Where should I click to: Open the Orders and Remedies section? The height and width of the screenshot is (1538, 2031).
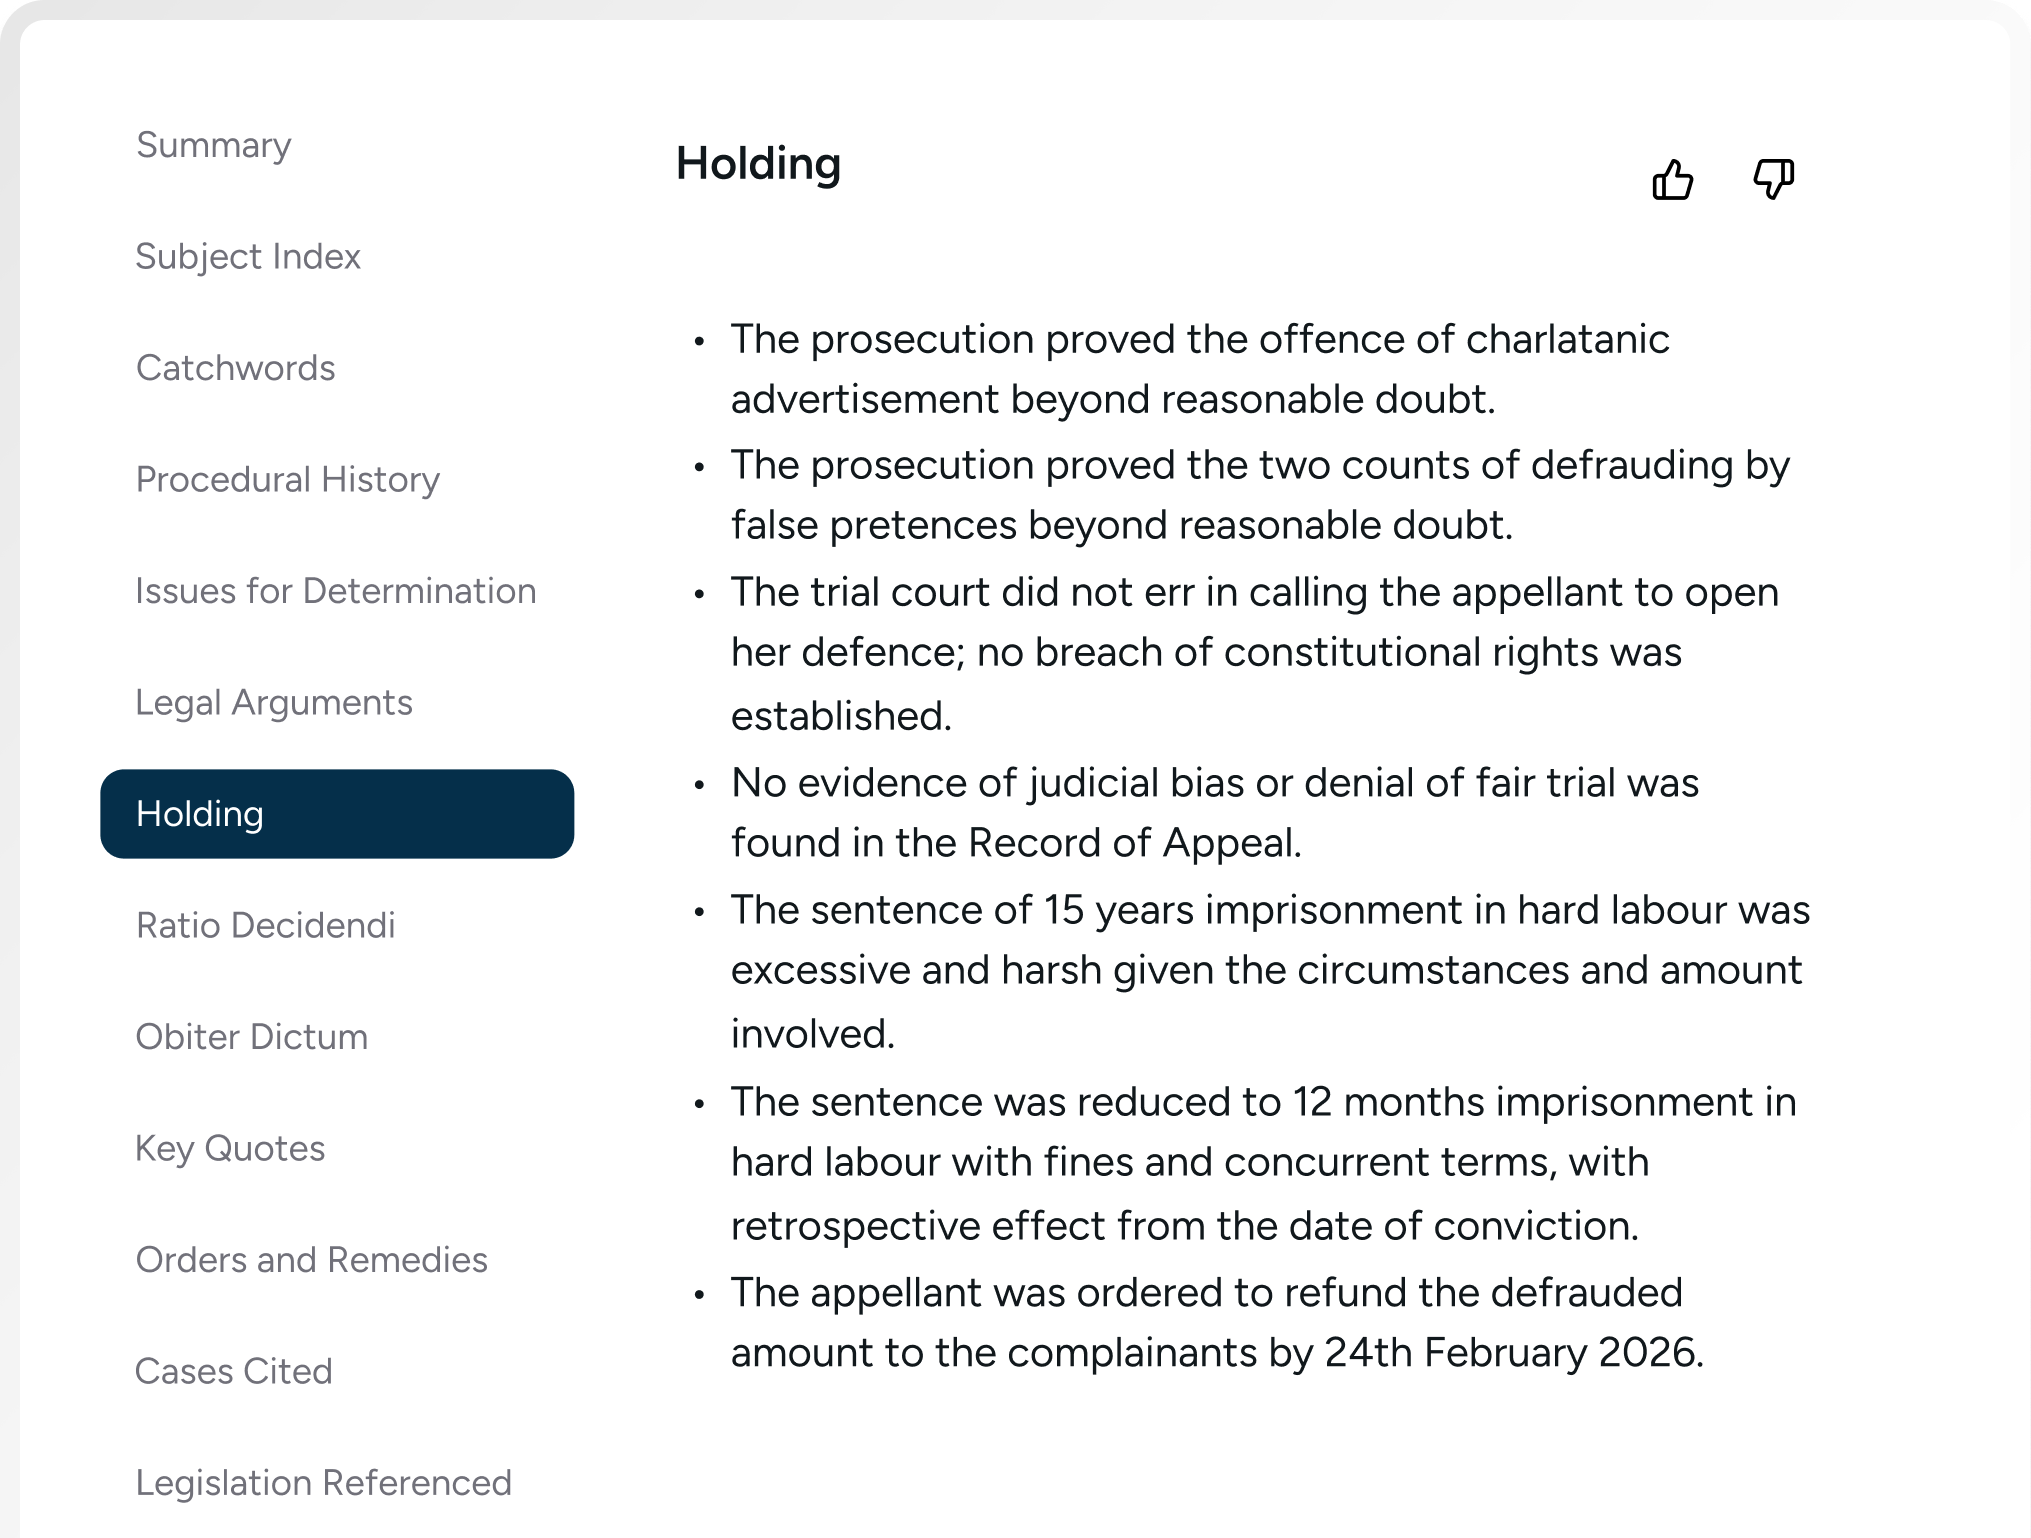point(311,1260)
